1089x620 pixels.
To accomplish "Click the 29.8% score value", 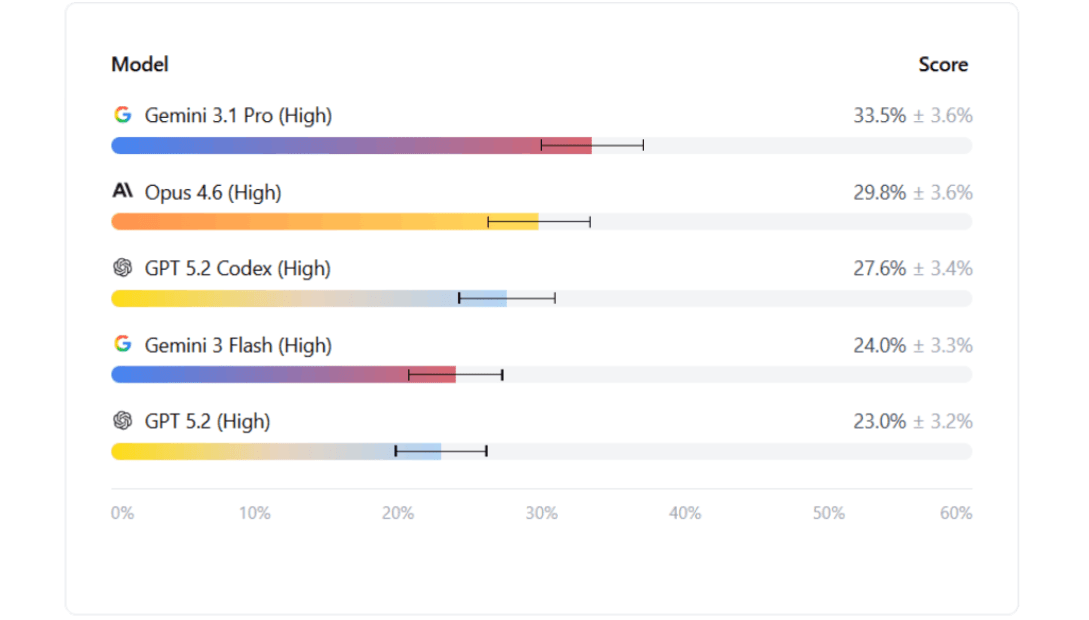I will [879, 192].
